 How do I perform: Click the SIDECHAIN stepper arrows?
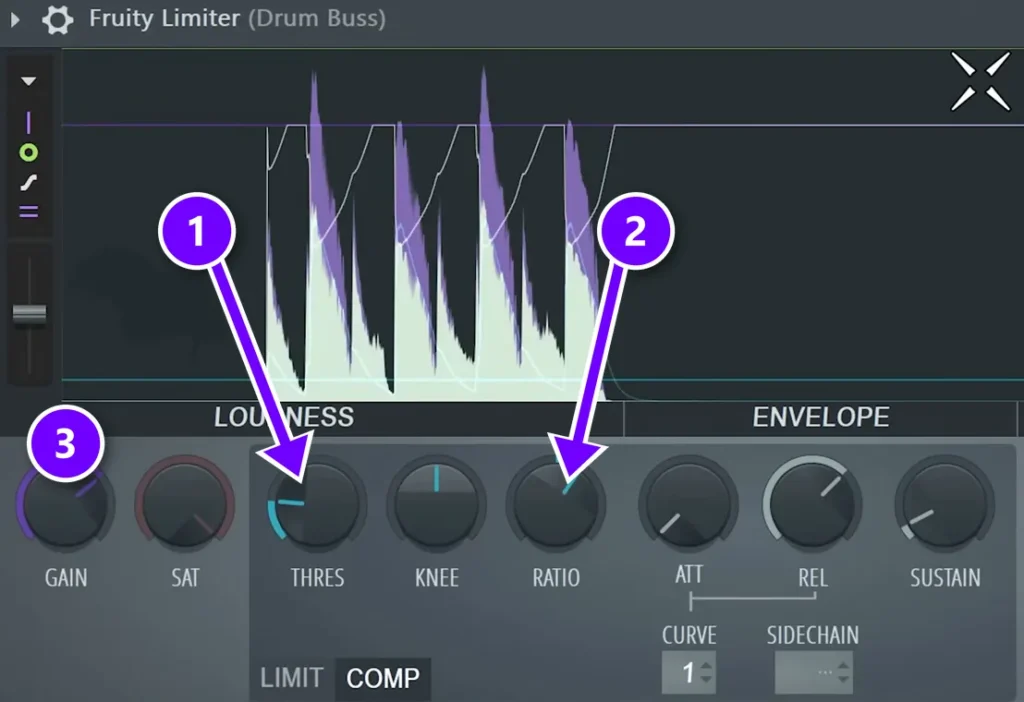[844, 672]
